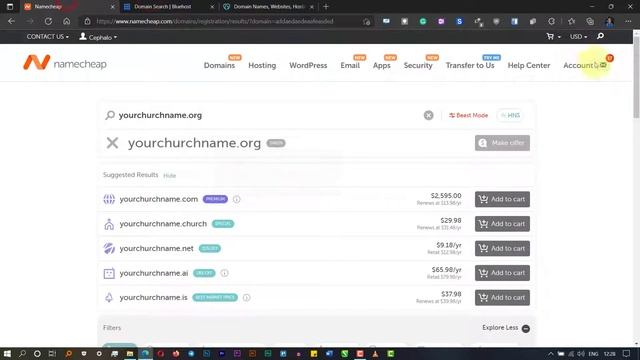
Task: Open the Apps menu
Action: [x=382, y=65]
